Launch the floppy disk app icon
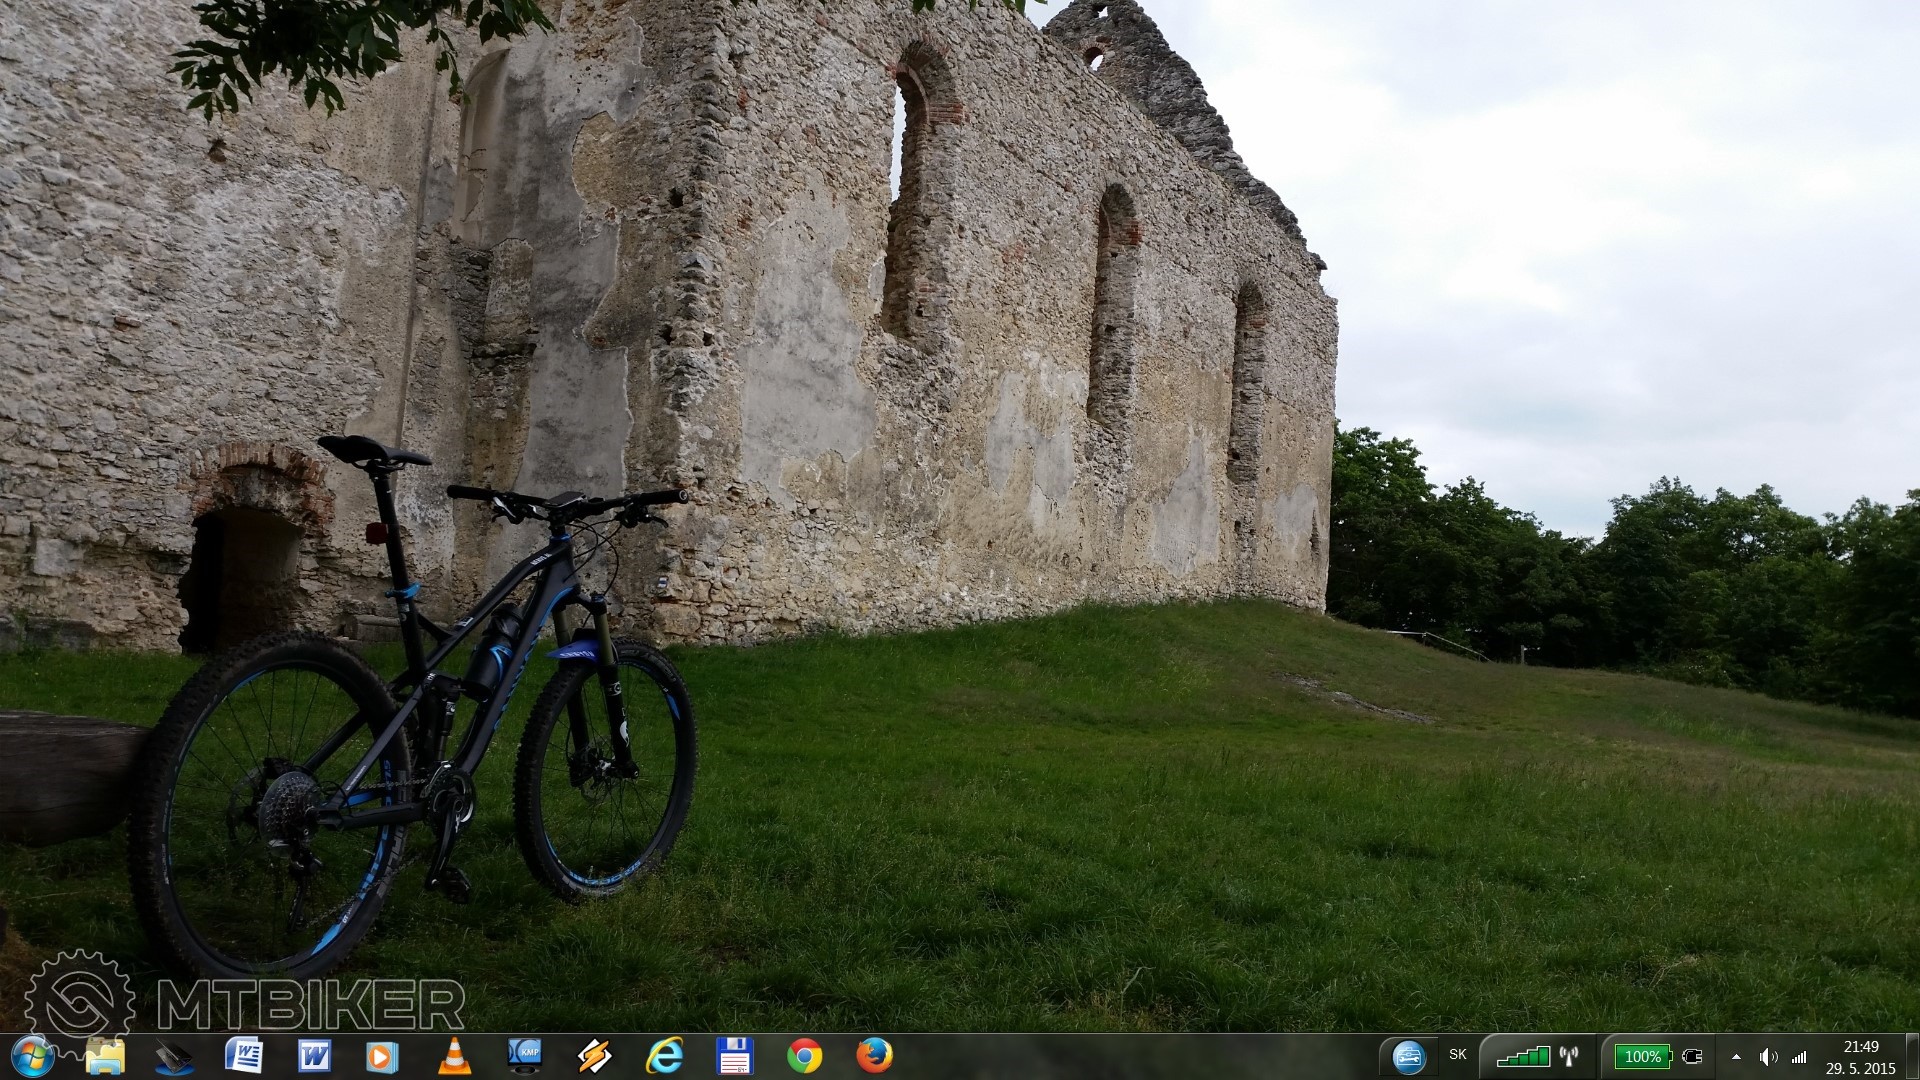Screen dimensions: 1920x1080 734,1056
